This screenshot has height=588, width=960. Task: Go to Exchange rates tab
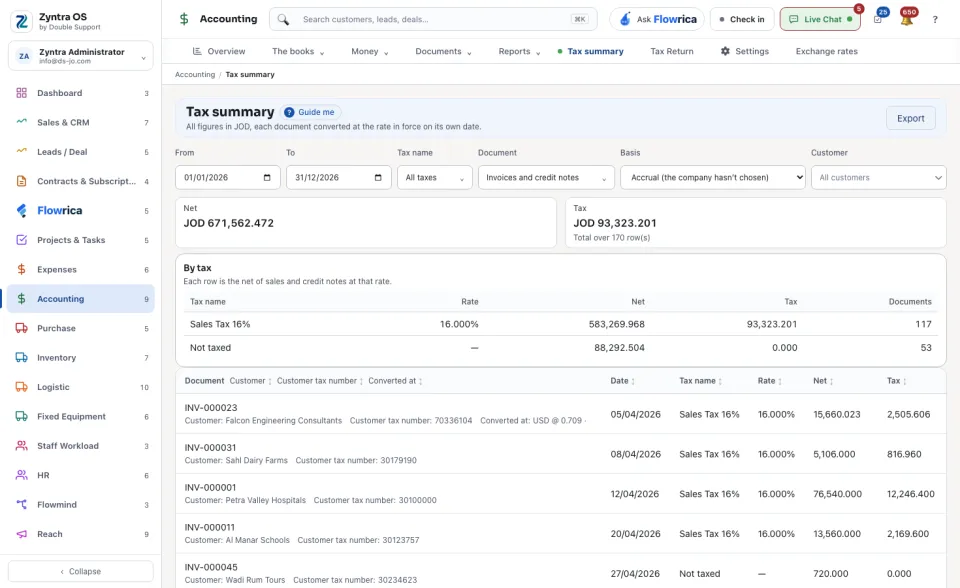coord(827,51)
